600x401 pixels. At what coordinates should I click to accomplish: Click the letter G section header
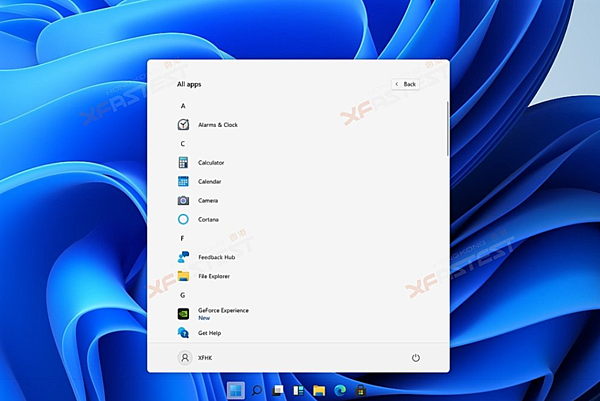click(x=183, y=295)
